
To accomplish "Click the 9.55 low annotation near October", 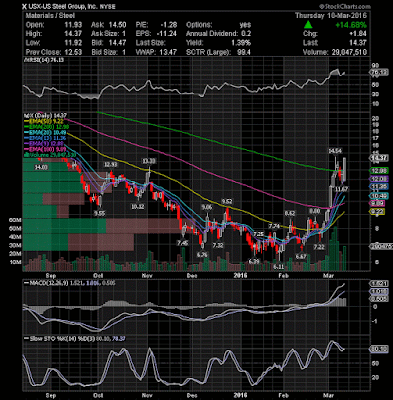I will 99,214.
